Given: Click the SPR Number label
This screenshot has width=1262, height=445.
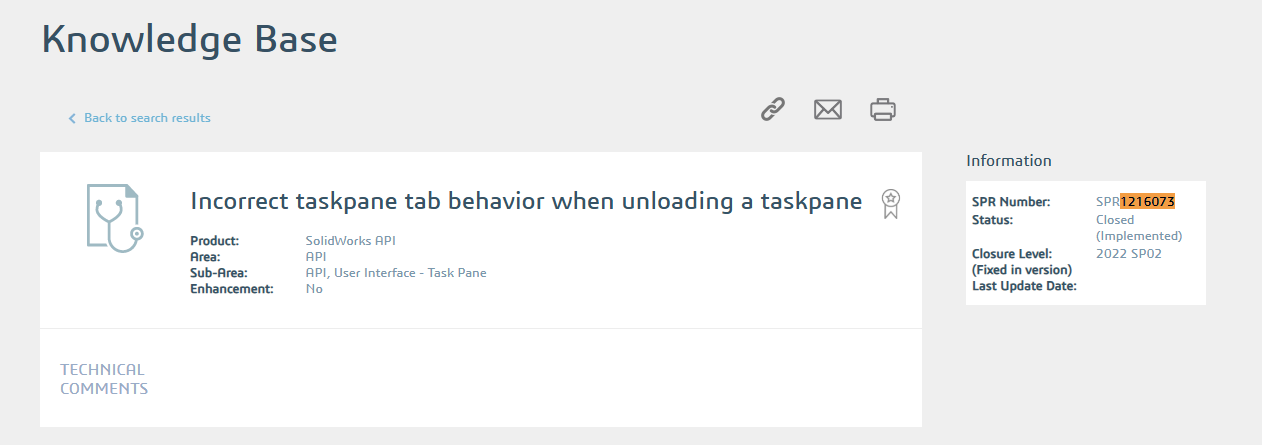Looking at the screenshot, I should point(1011,202).
